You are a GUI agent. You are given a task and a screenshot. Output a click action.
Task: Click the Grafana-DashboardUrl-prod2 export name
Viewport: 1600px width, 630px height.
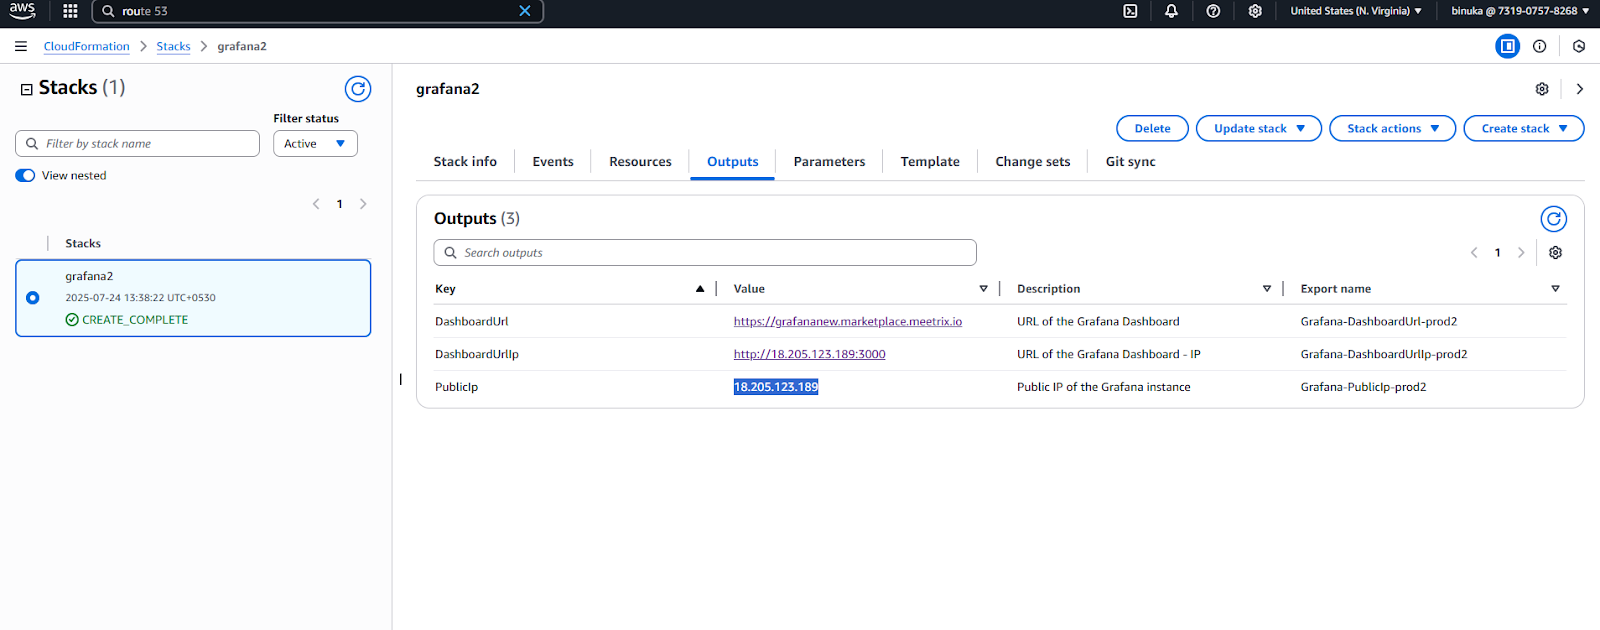pos(1378,322)
